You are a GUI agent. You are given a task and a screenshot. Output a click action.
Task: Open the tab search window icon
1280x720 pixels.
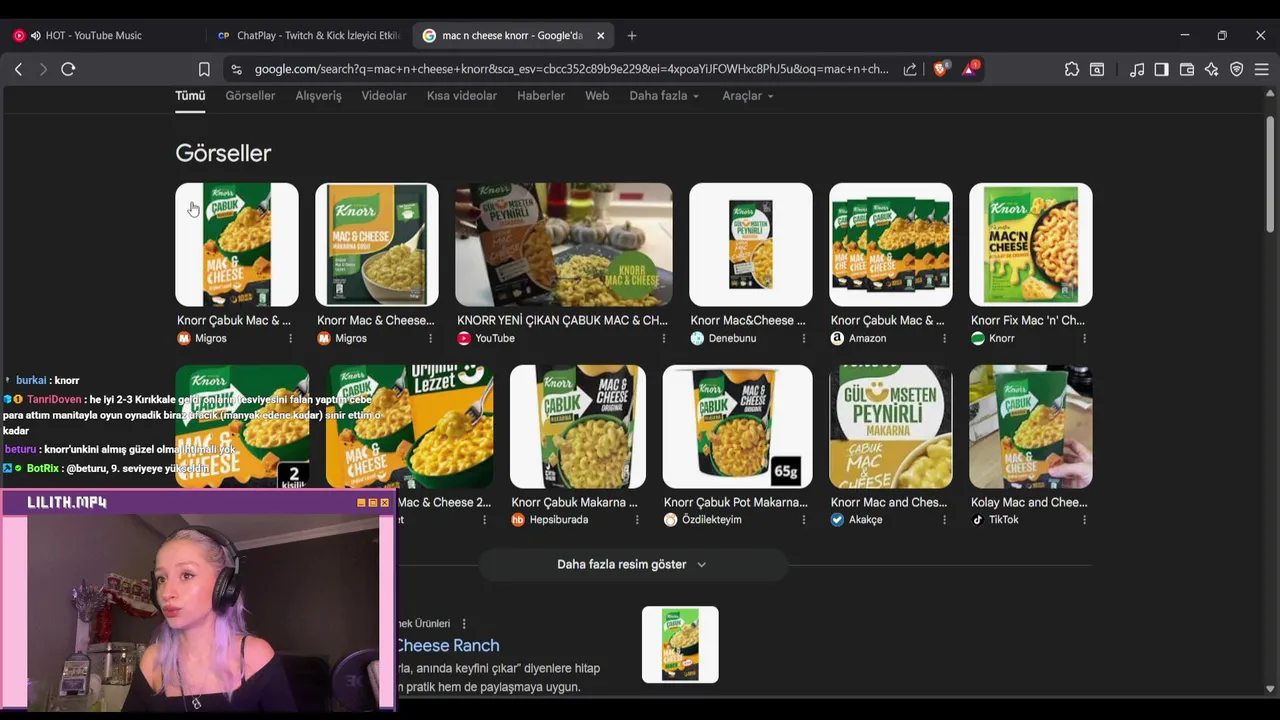coord(1097,69)
